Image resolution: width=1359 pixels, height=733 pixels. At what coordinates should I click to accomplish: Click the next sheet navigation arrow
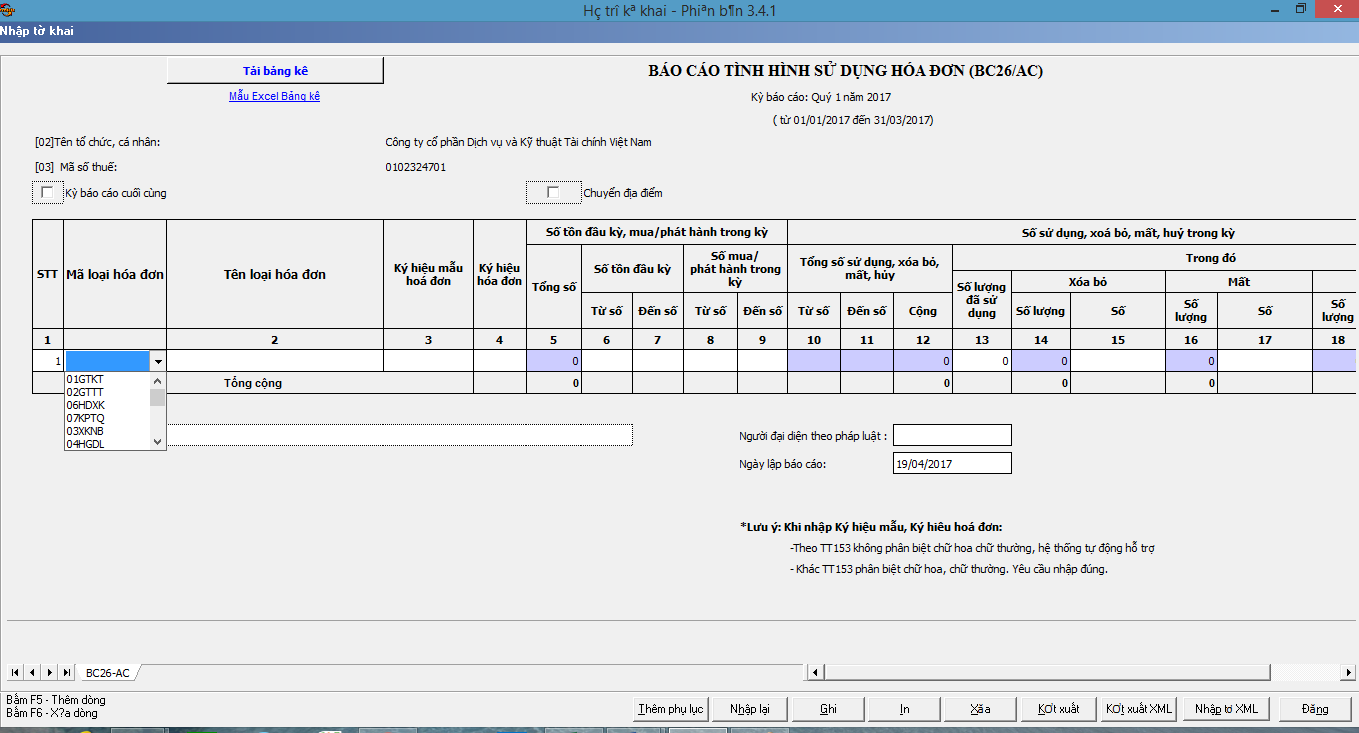point(50,672)
